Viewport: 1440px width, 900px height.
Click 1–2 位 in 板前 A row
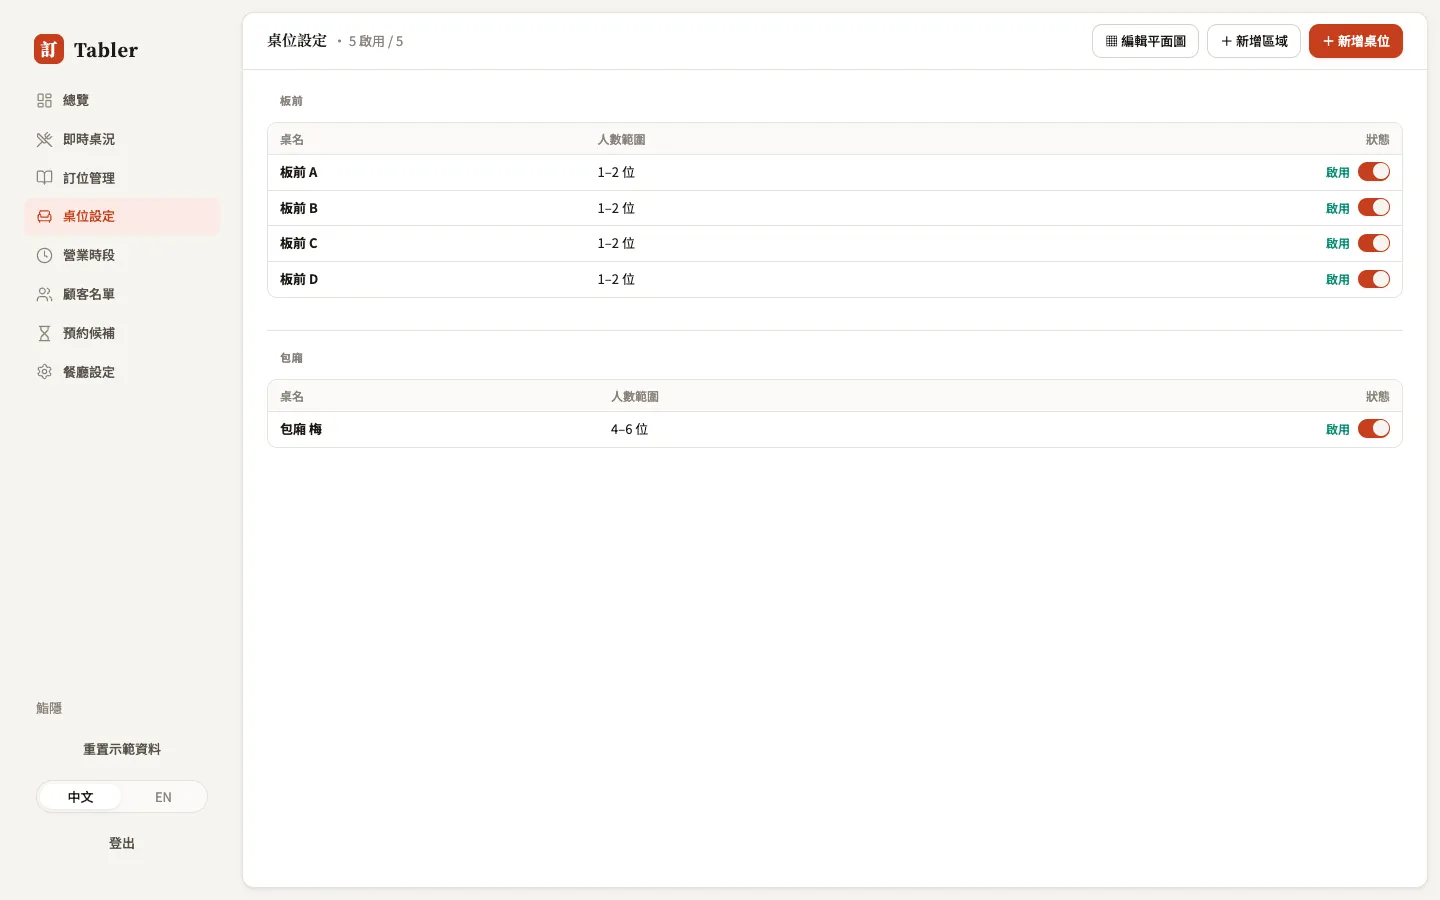tap(616, 172)
